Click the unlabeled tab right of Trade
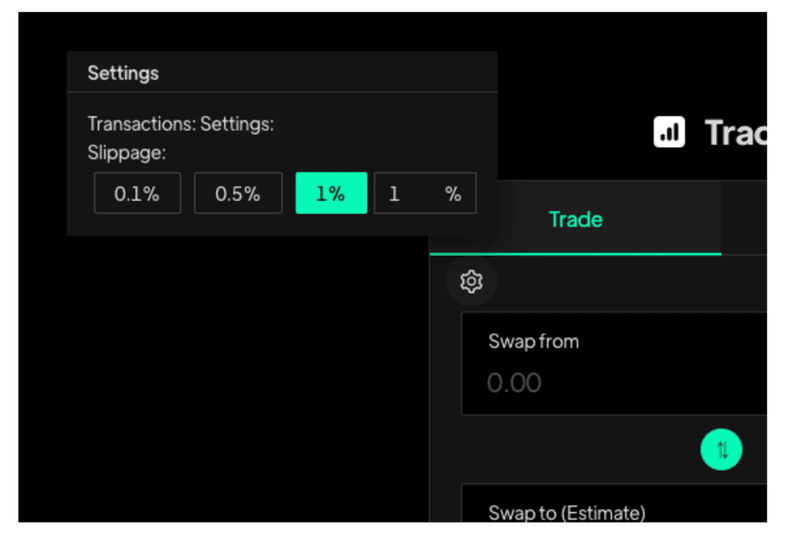800x538 pixels. coord(744,217)
